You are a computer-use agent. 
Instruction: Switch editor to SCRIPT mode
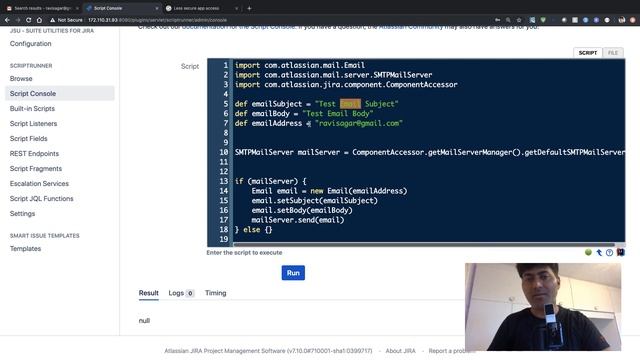click(x=588, y=53)
